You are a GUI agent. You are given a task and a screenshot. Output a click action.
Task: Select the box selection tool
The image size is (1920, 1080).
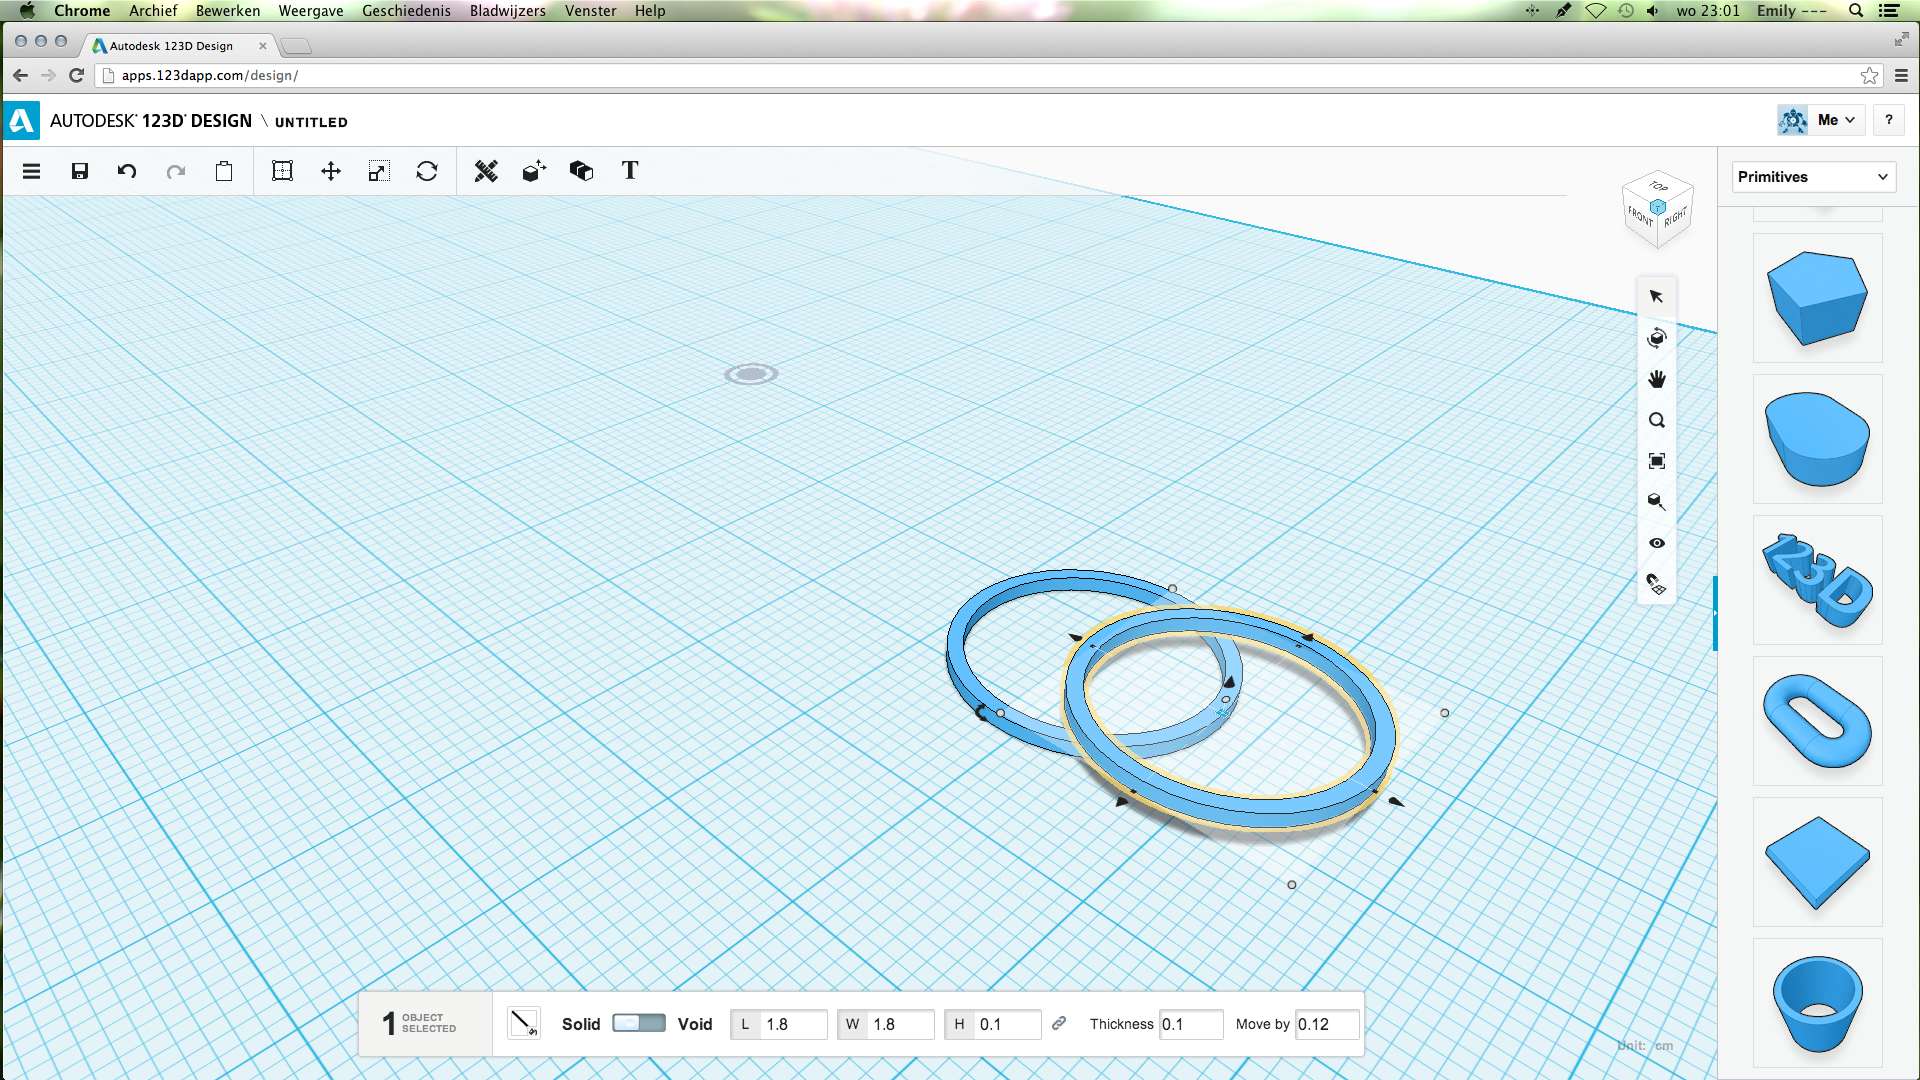[x=283, y=171]
